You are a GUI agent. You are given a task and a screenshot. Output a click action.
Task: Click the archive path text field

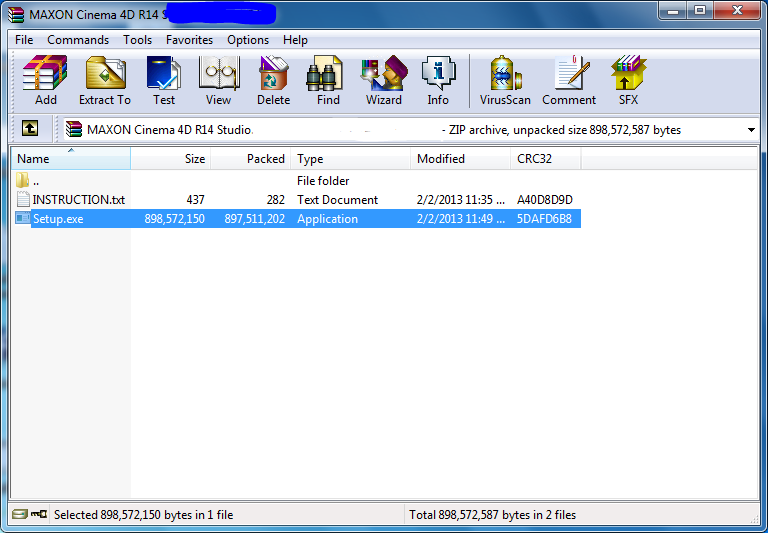(409, 130)
